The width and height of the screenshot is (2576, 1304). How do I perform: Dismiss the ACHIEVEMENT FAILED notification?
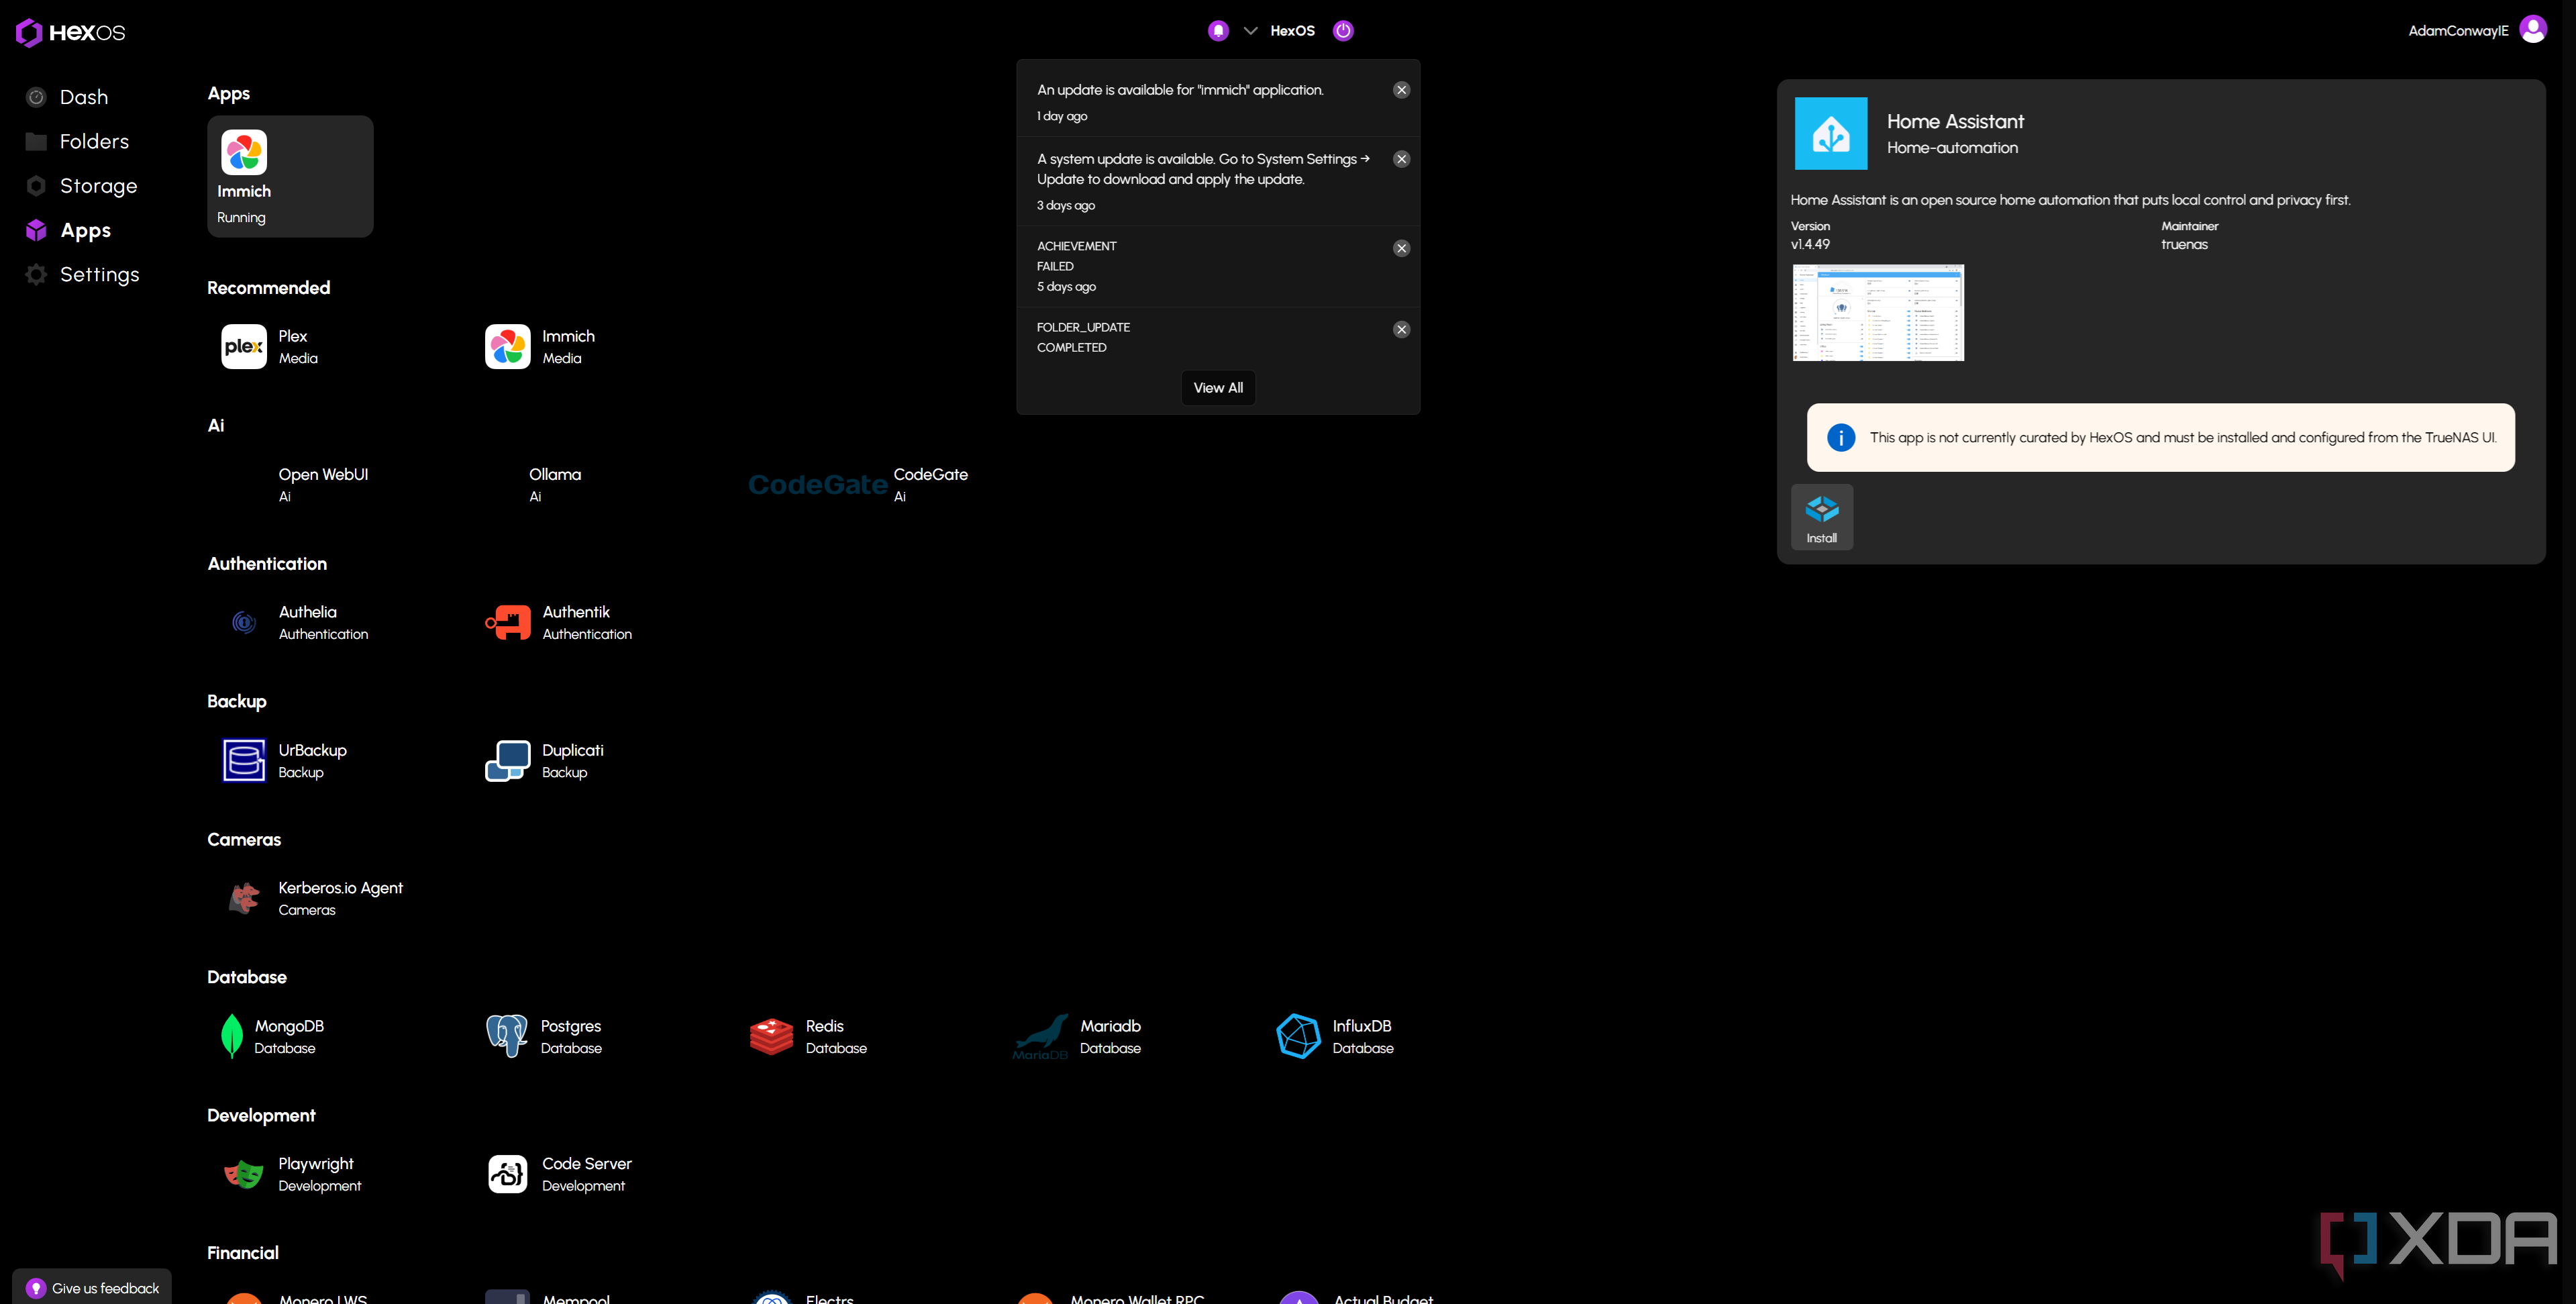click(x=1401, y=248)
